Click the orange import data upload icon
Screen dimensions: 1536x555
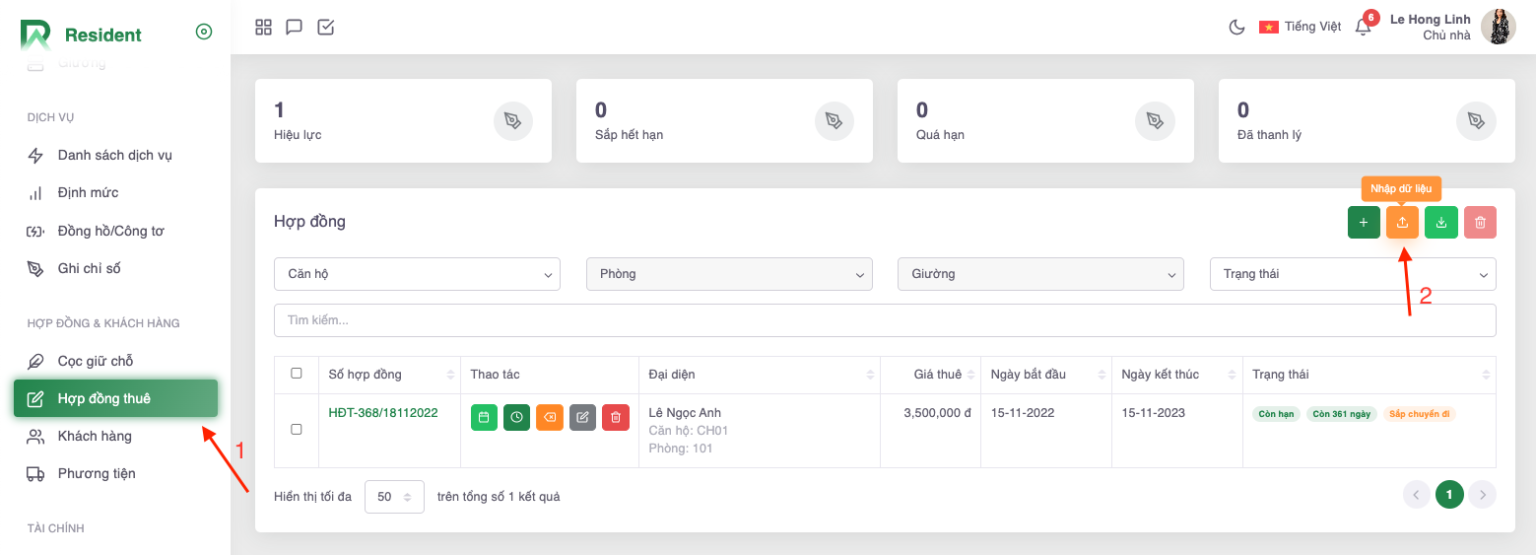[1402, 222]
